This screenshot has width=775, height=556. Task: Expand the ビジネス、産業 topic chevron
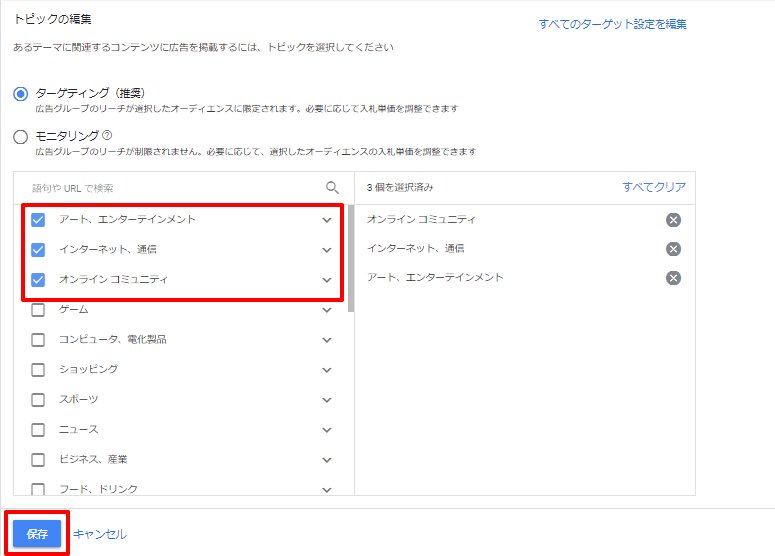click(x=327, y=460)
